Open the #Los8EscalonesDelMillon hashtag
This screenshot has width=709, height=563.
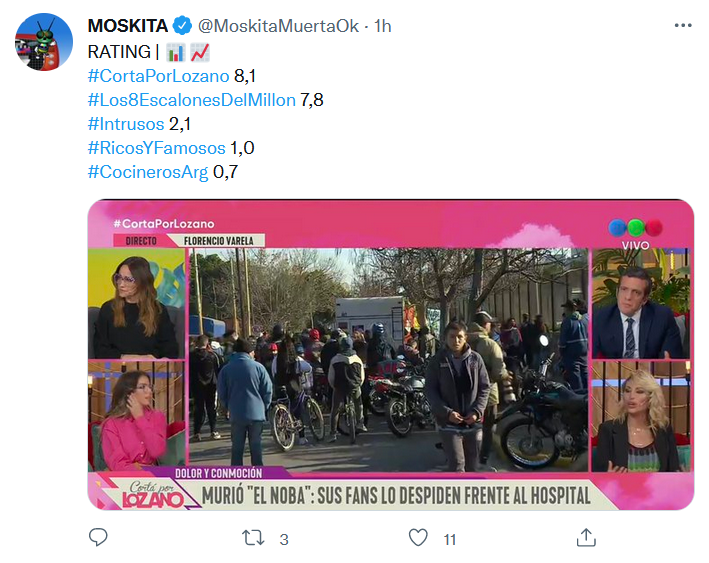tap(192, 100)
